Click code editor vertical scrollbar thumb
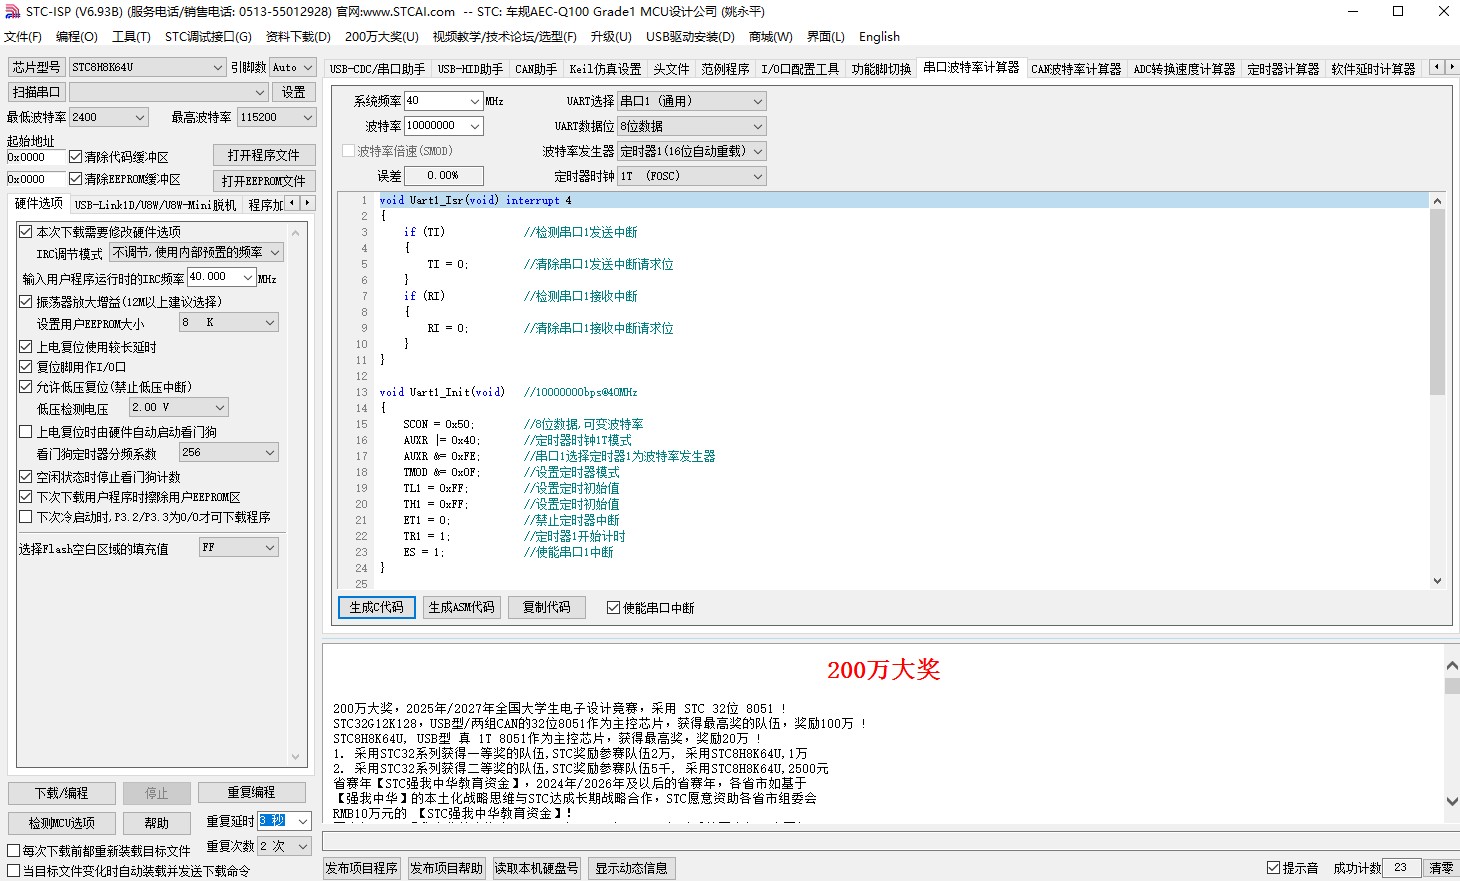The width and height of the screenshot is (1460, 881). coord(1437,302)
